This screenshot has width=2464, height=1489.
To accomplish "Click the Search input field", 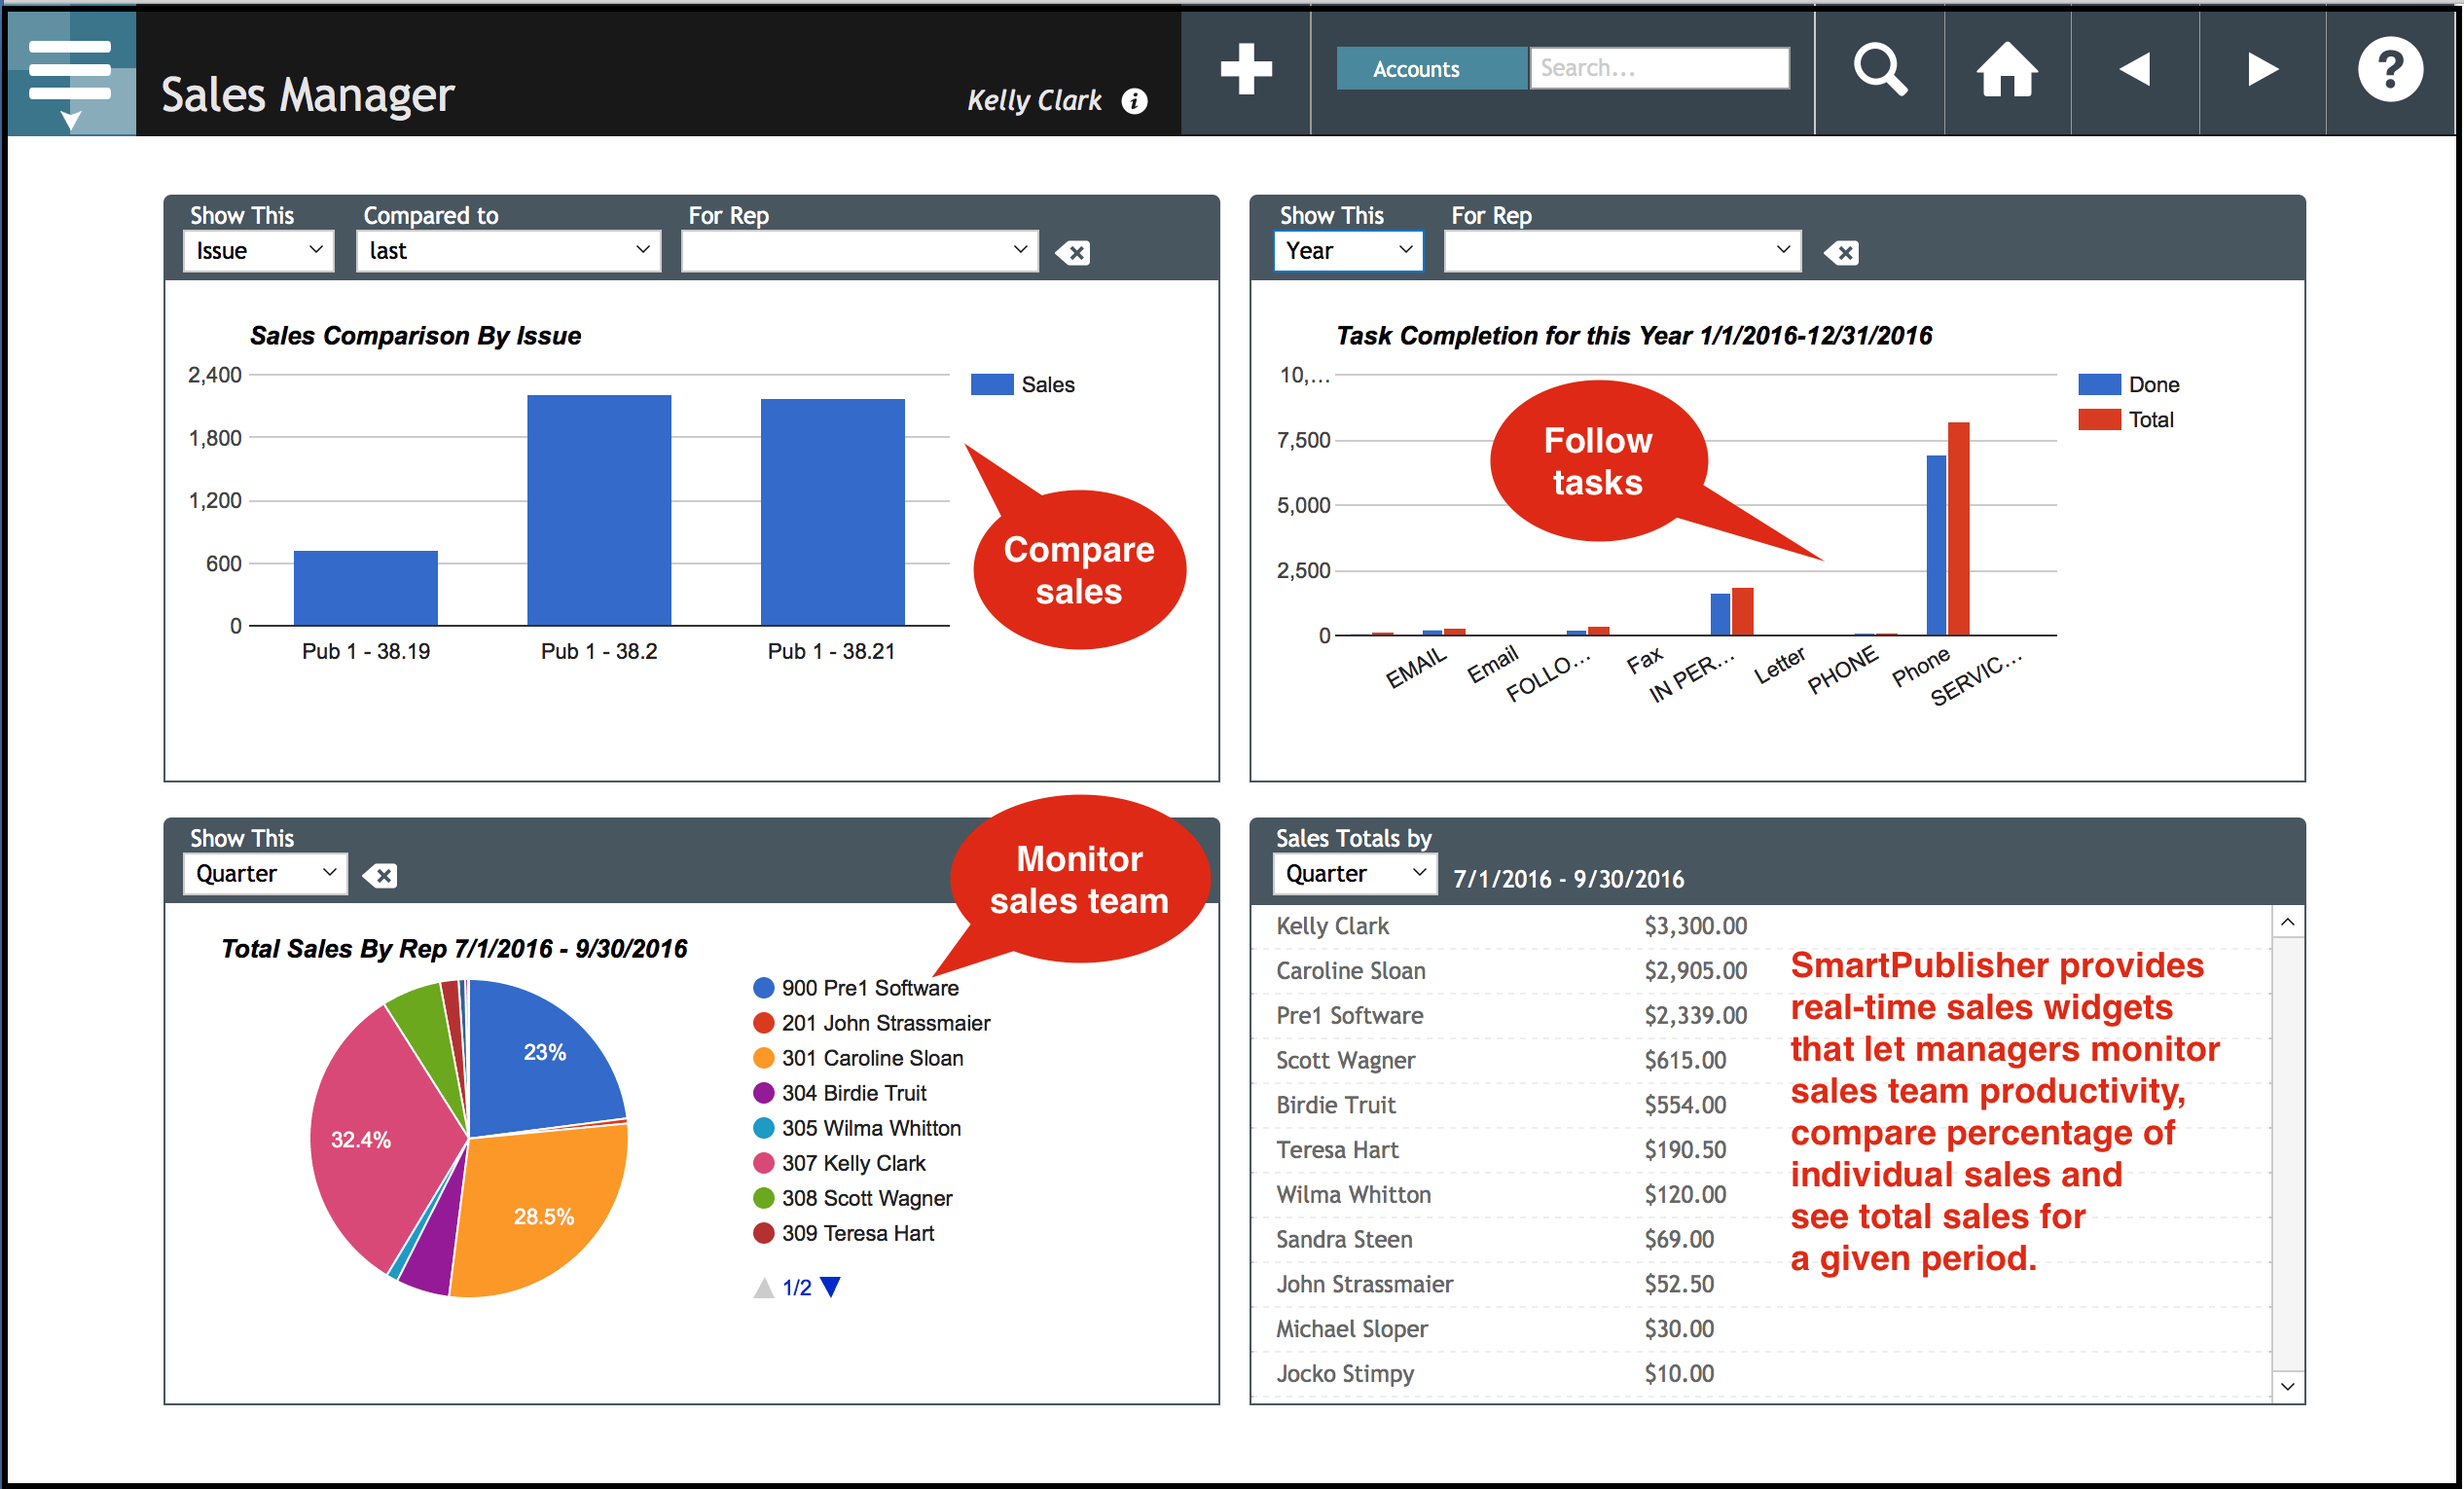I will (x=1660, y=68).
